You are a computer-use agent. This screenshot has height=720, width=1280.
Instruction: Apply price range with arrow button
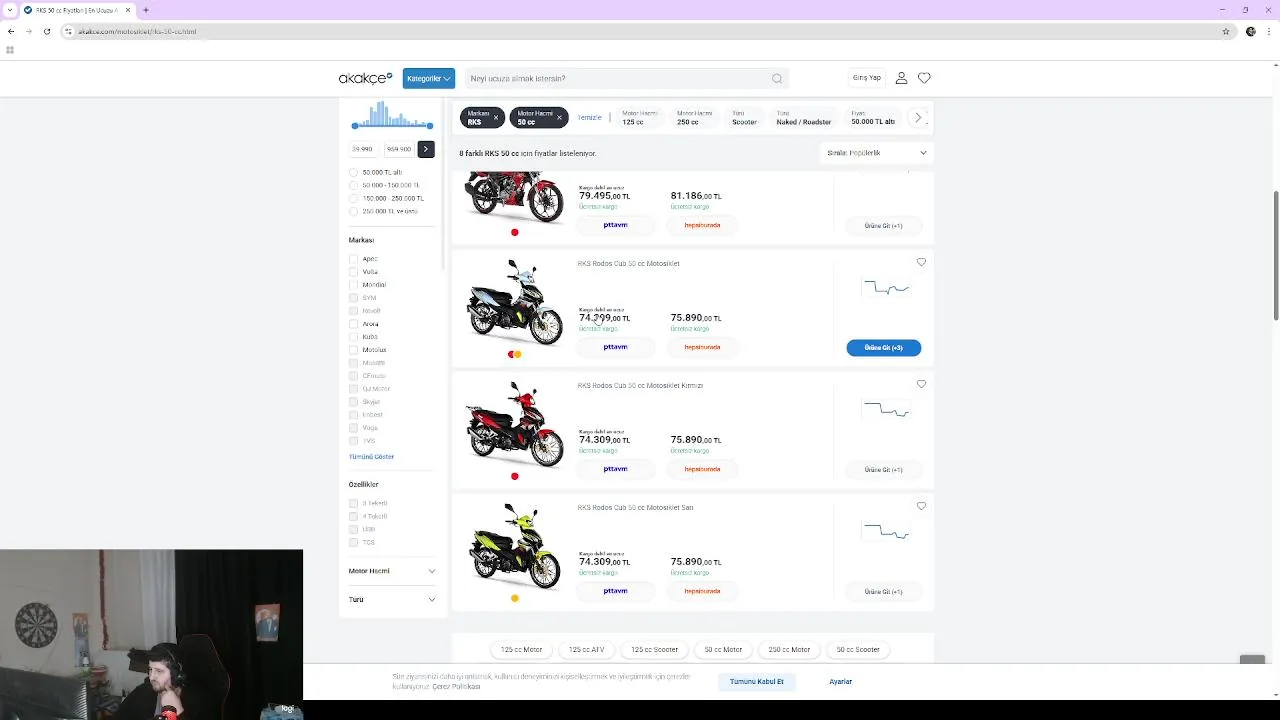click(x=425, y=149)
